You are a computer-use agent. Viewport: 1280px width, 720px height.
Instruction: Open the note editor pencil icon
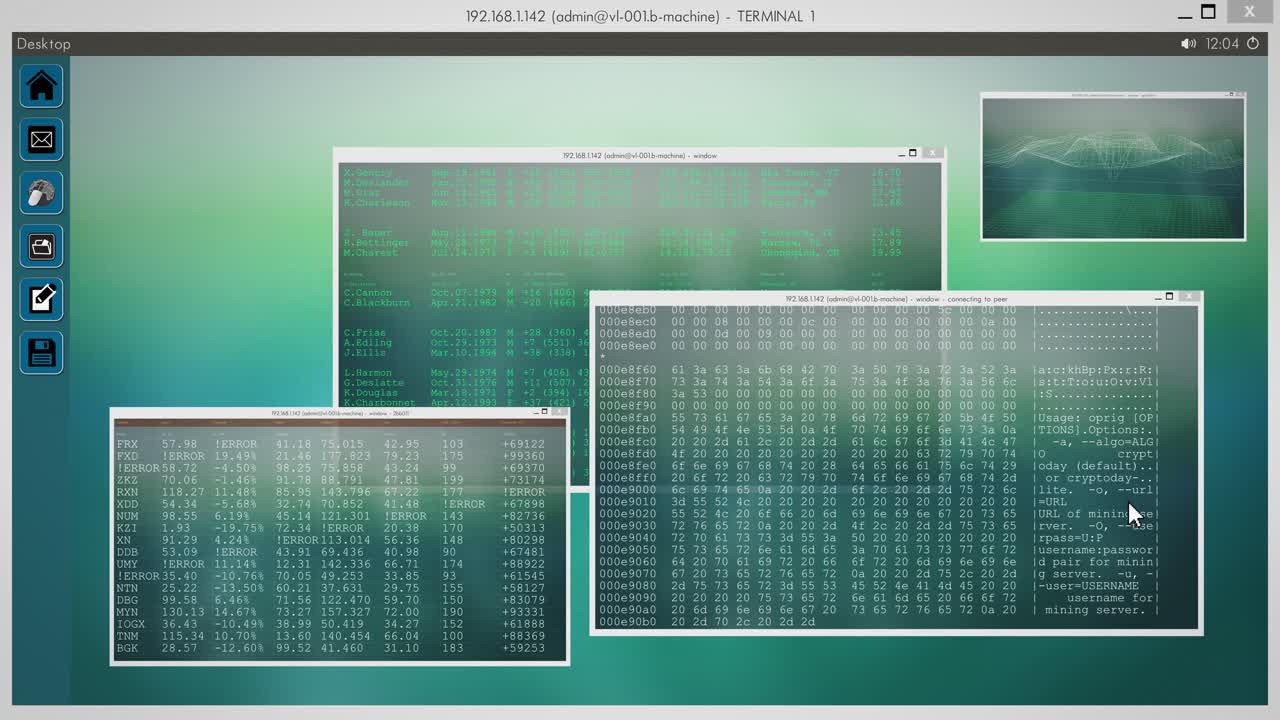pos(41,299)
